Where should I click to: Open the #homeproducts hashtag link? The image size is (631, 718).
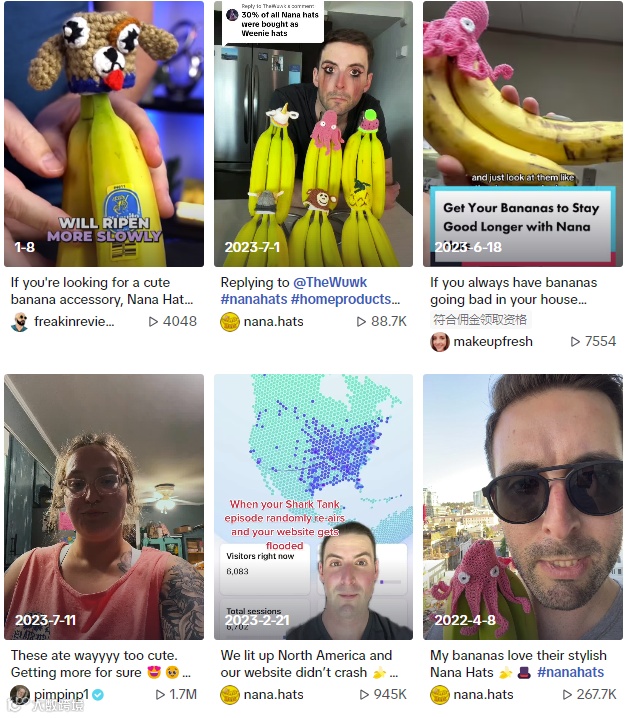345,299
